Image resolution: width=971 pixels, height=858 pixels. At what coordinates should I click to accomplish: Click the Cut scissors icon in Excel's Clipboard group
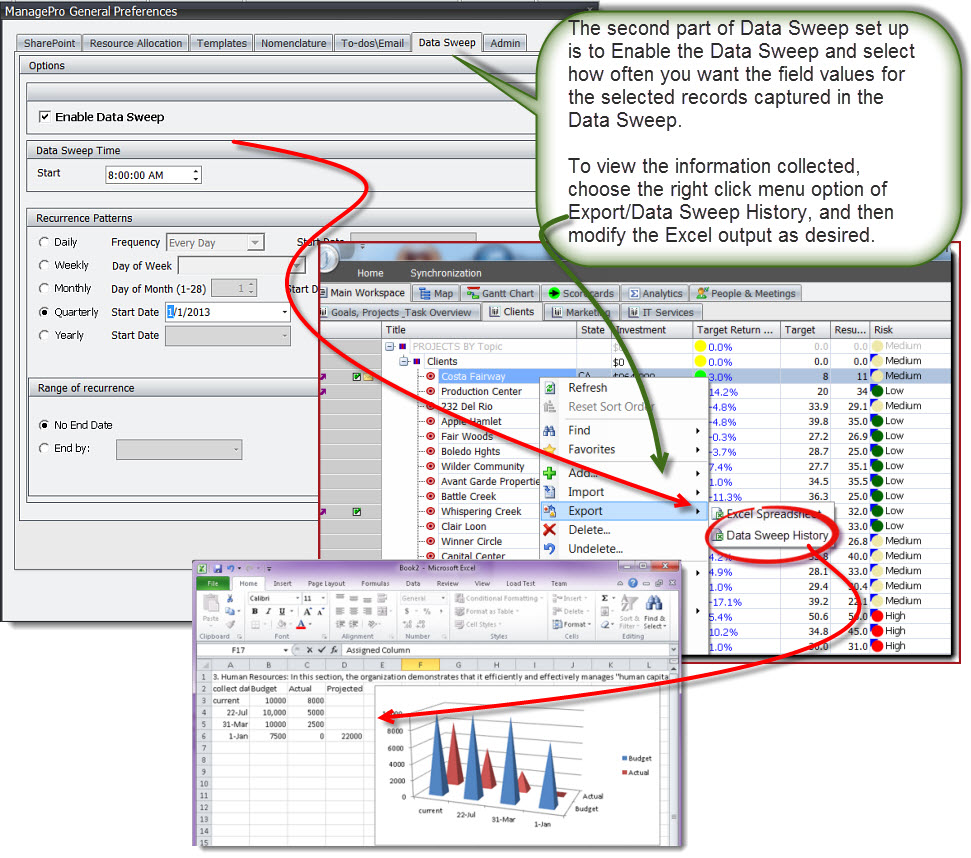click(x=230, y=599)
